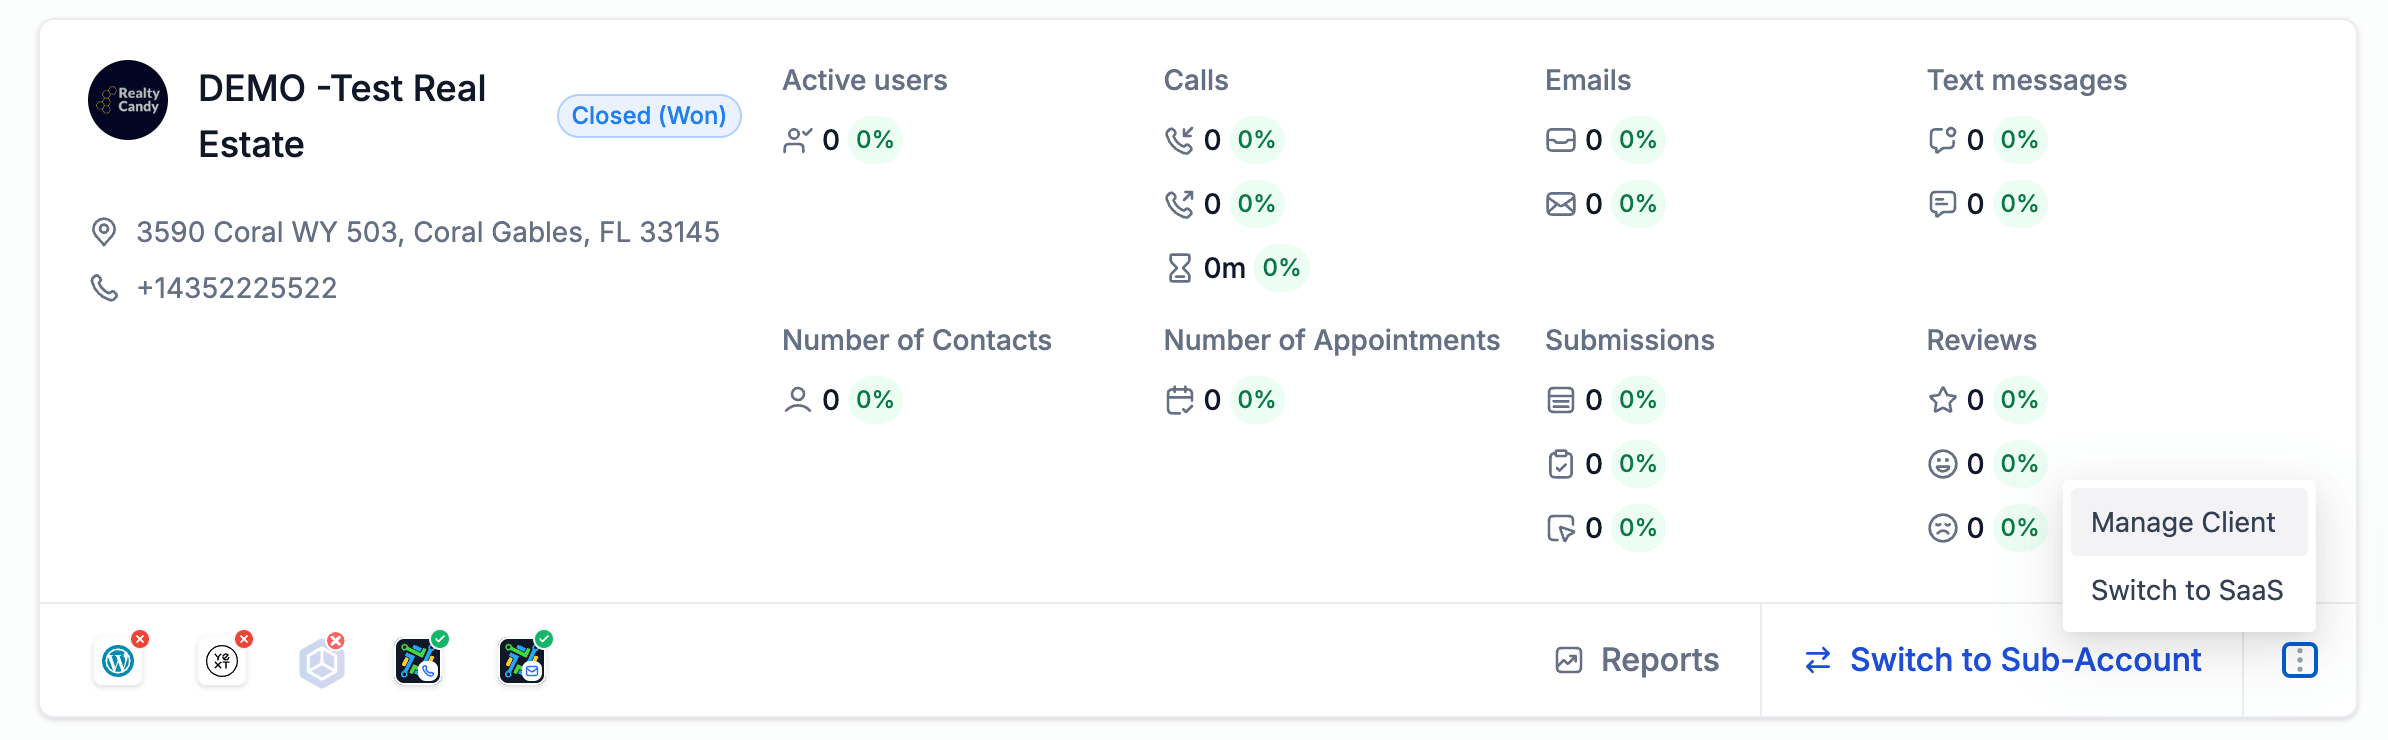Click the Yext integration icon

(222, 661)
